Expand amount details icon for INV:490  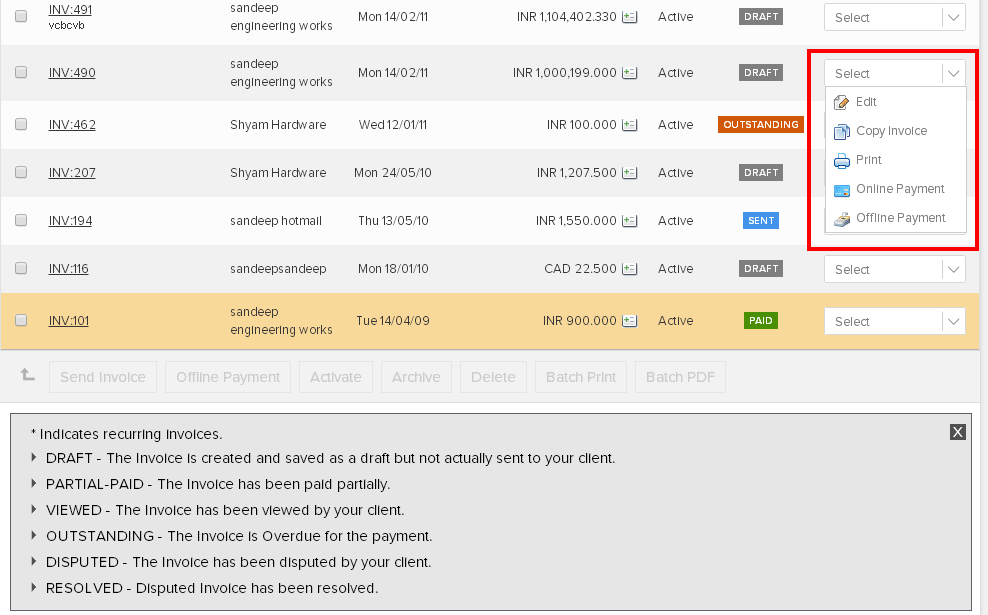pos(629,73)
